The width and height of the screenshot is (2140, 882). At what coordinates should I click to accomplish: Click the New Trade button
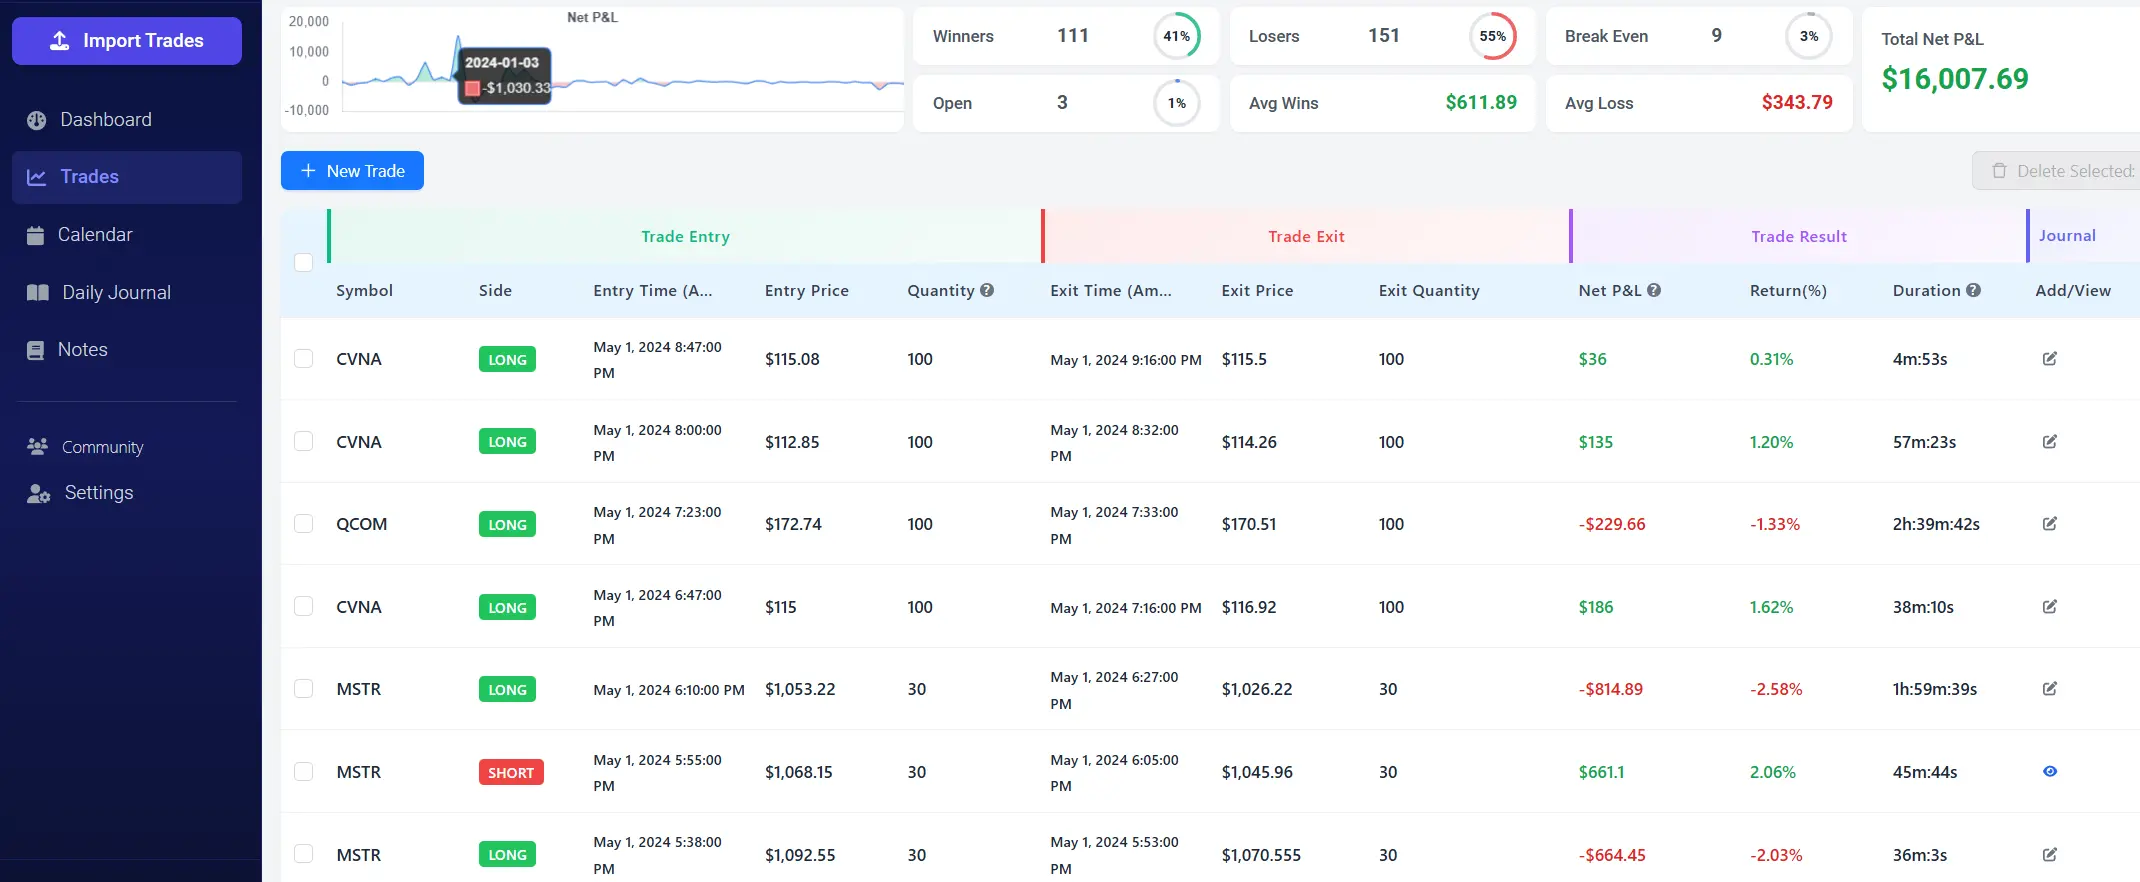click(352, 171)
